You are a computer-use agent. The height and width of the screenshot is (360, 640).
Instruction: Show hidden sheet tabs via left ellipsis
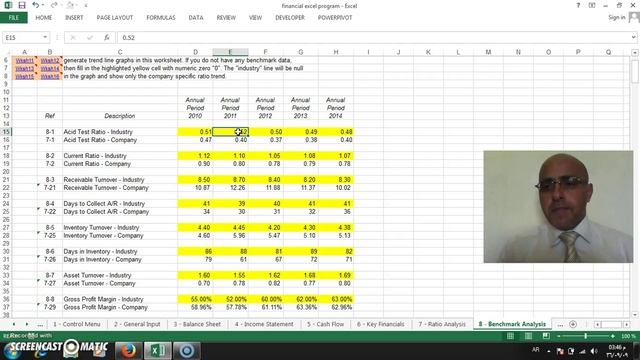tap(40, 324)
